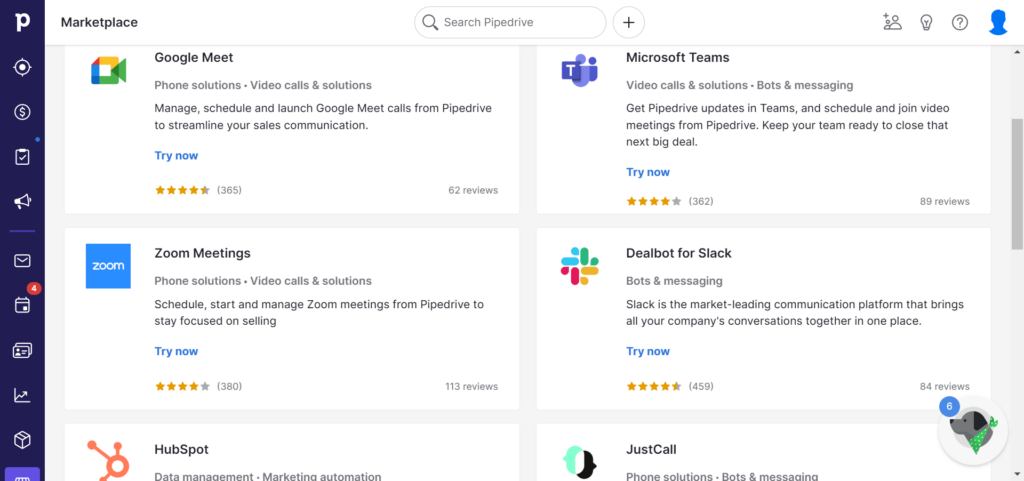Screen dimensions: 1024x481
Task: Open Sales Assistant lightbulb icon
Action: (x=926, y=22)
